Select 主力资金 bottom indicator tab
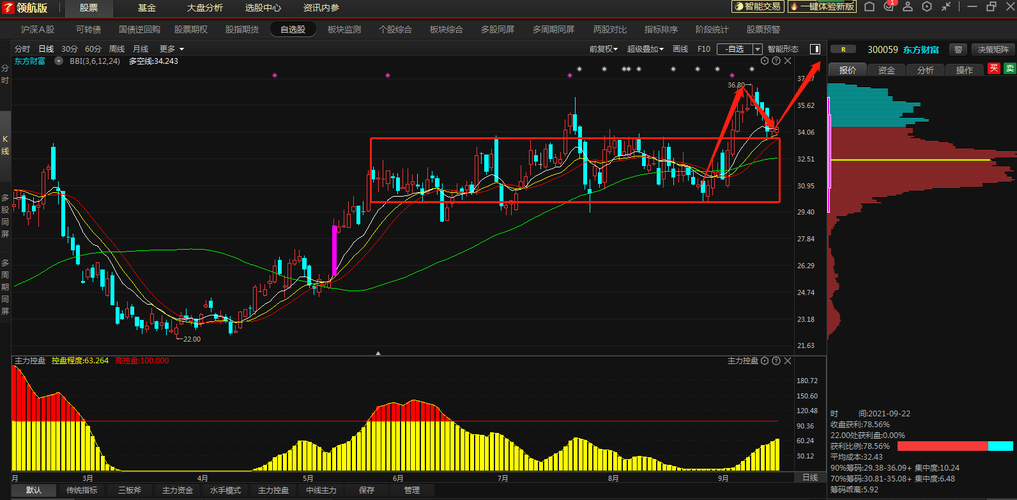1017x500 pixels. (178, 490)
